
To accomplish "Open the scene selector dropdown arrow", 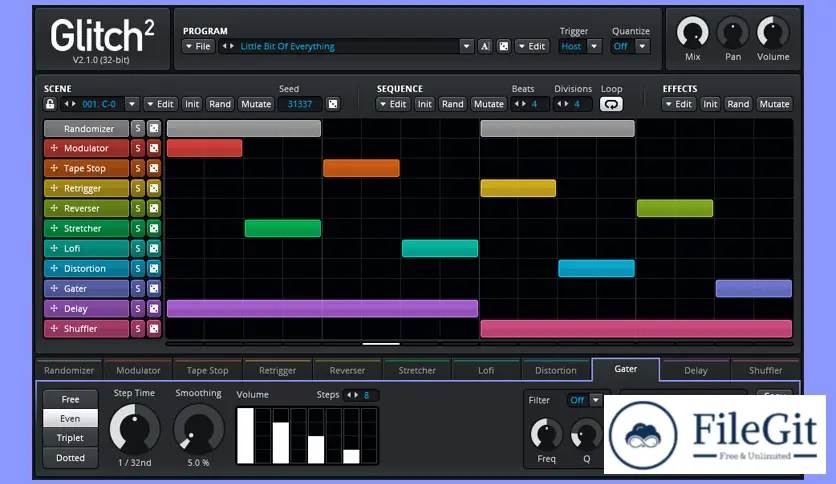I will (x=132, y=104).
